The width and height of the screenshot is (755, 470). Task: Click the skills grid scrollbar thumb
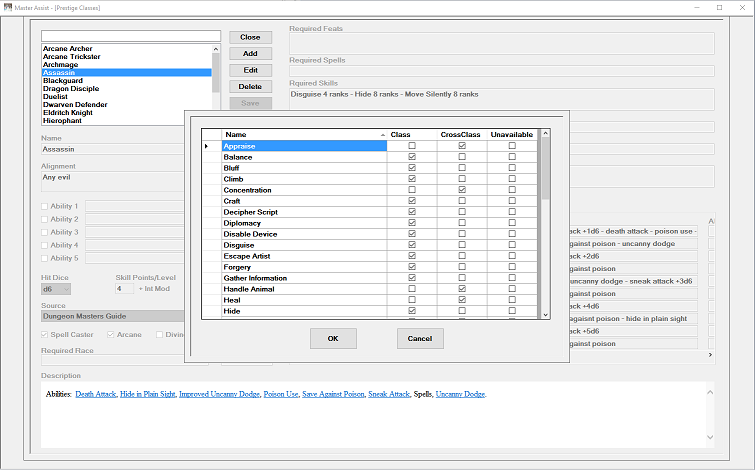(546, 169)
